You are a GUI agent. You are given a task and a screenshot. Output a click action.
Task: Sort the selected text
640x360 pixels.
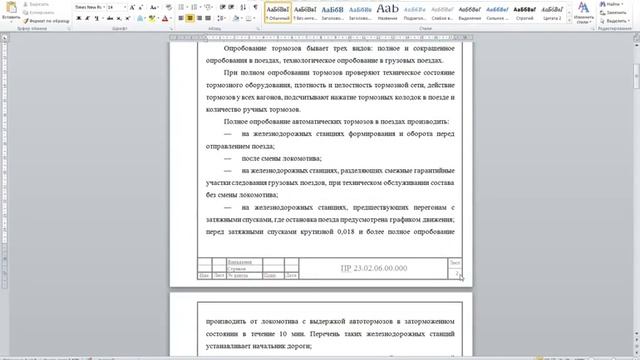pos(243,7)
